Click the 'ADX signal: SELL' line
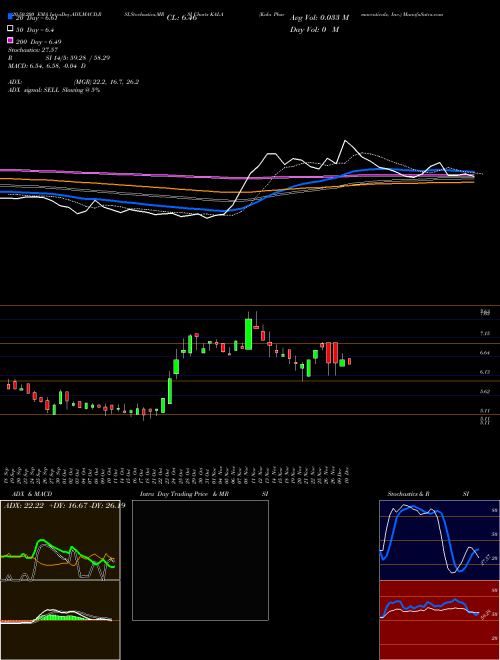500x660 pixels. point(54,90)
